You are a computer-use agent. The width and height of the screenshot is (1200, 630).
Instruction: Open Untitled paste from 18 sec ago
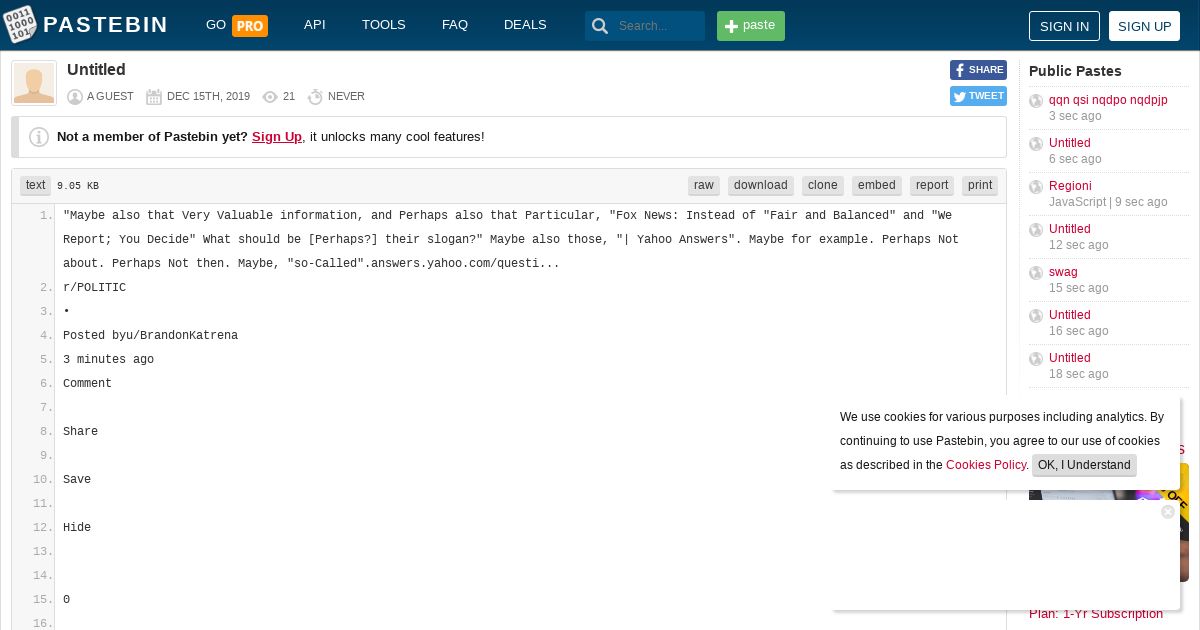[1070, 358]
